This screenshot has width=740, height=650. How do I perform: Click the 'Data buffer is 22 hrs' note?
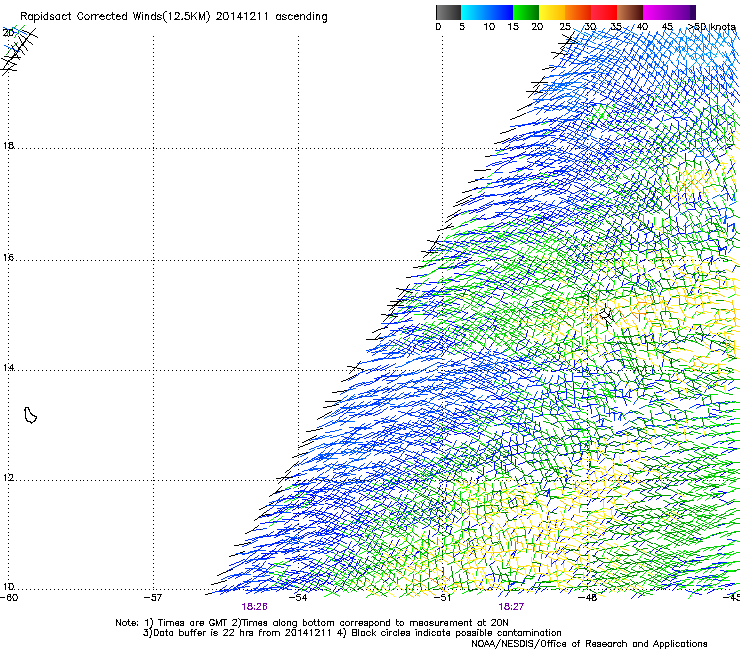(238, 633)
